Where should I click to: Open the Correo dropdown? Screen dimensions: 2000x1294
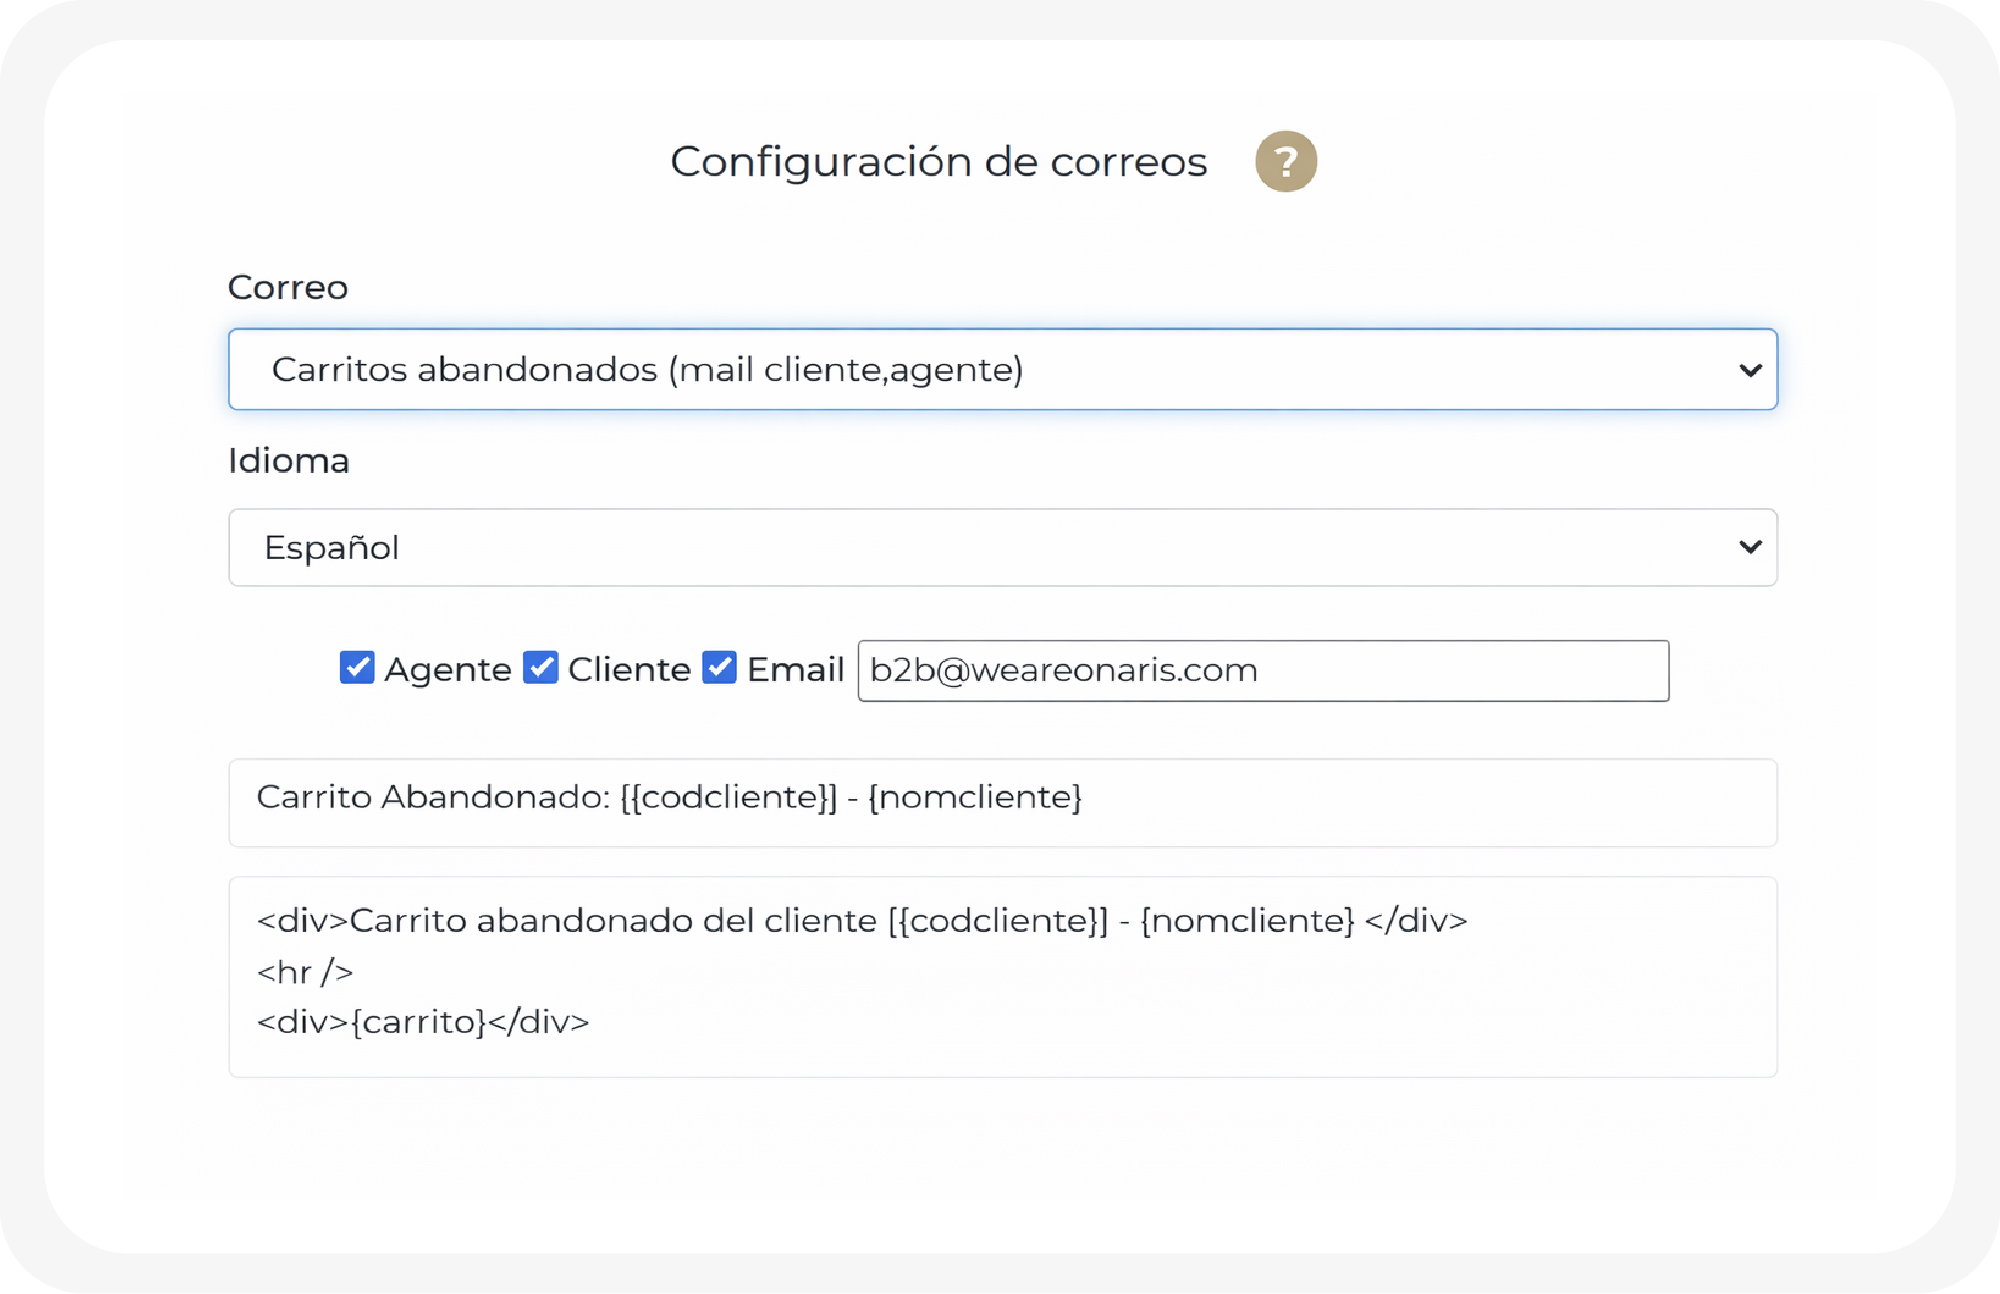tap(1003, 369)
